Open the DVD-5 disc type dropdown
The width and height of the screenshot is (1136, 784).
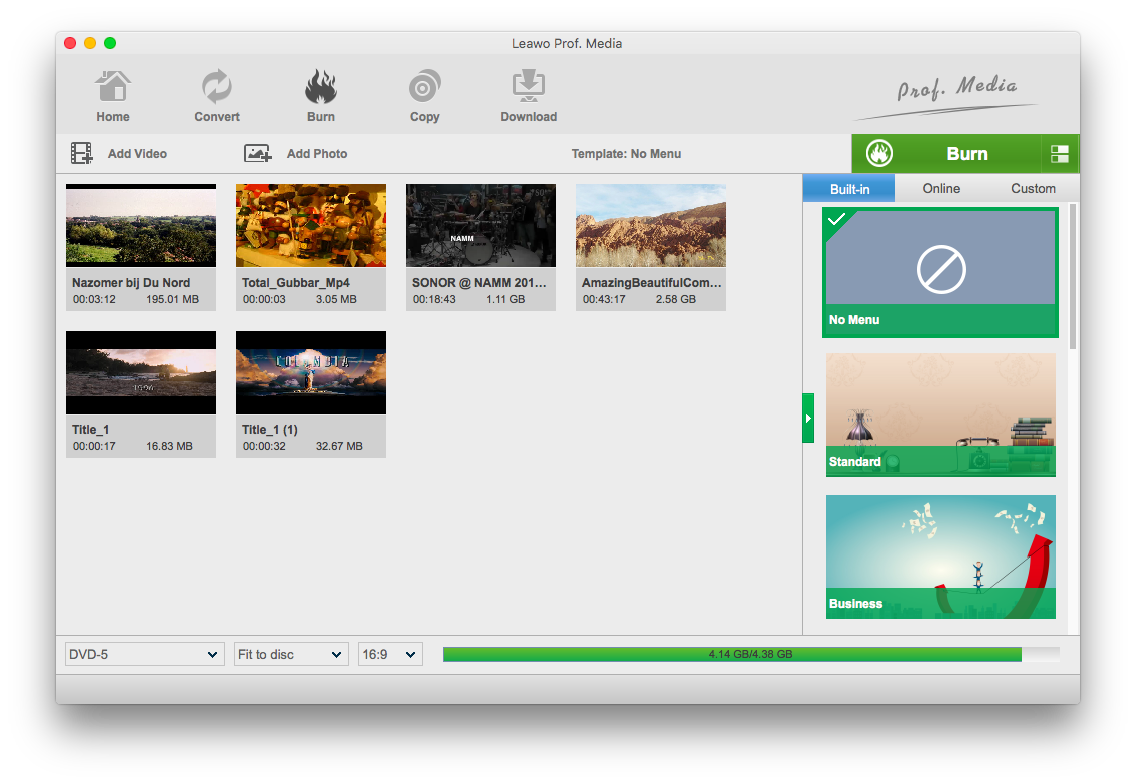point(144,654)
